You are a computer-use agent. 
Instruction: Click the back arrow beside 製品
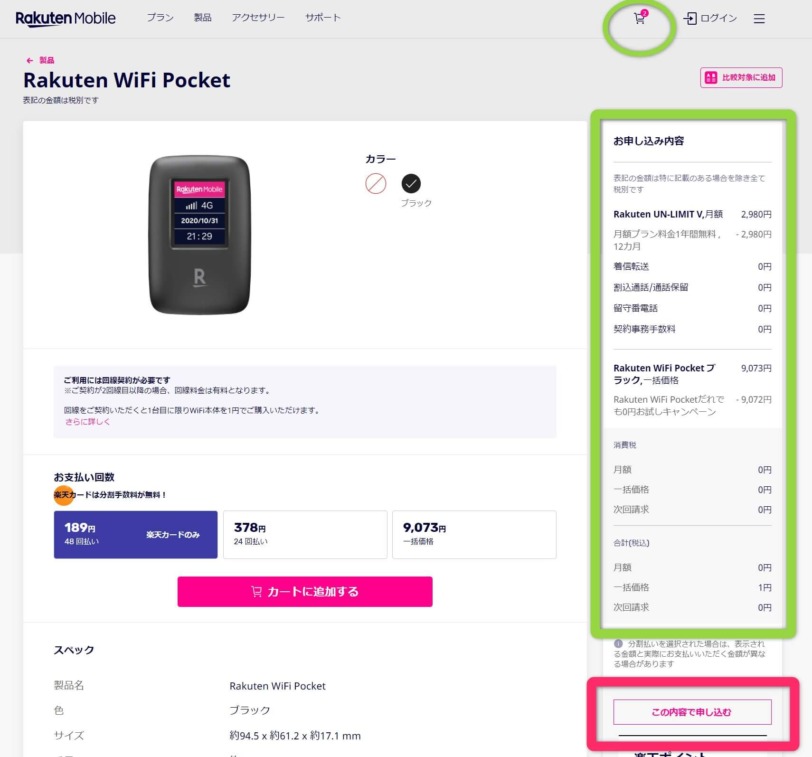[x=30, y=61]
